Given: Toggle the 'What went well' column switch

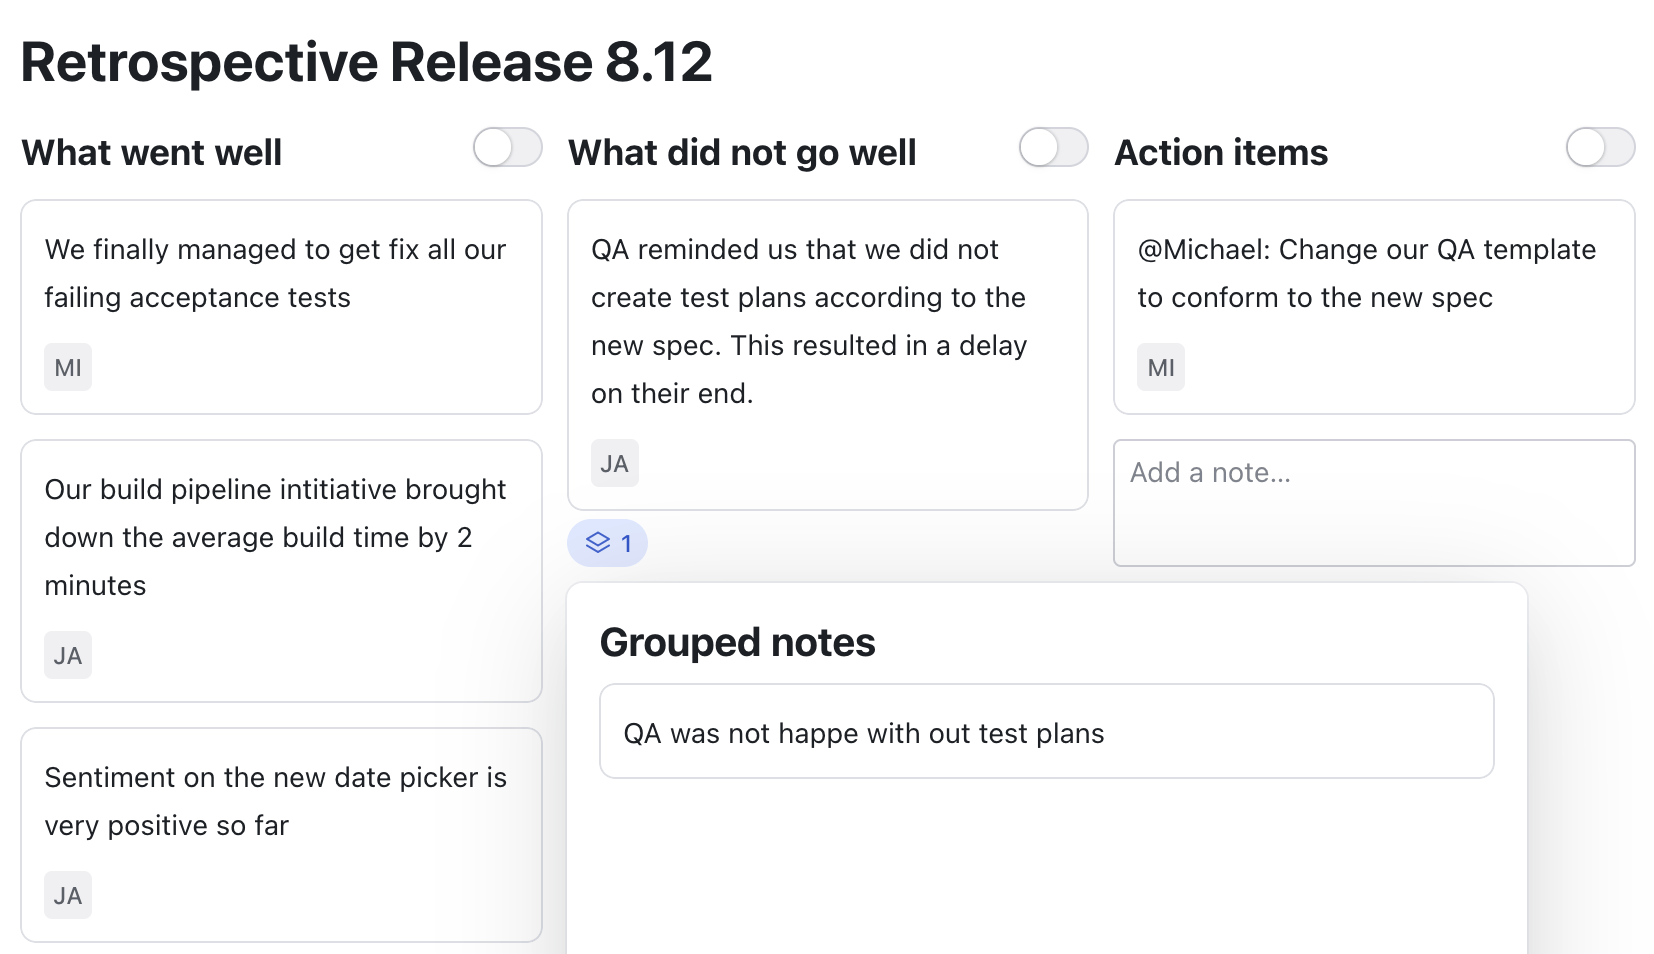Looking at the screenshot, I should tap(507, 148).
